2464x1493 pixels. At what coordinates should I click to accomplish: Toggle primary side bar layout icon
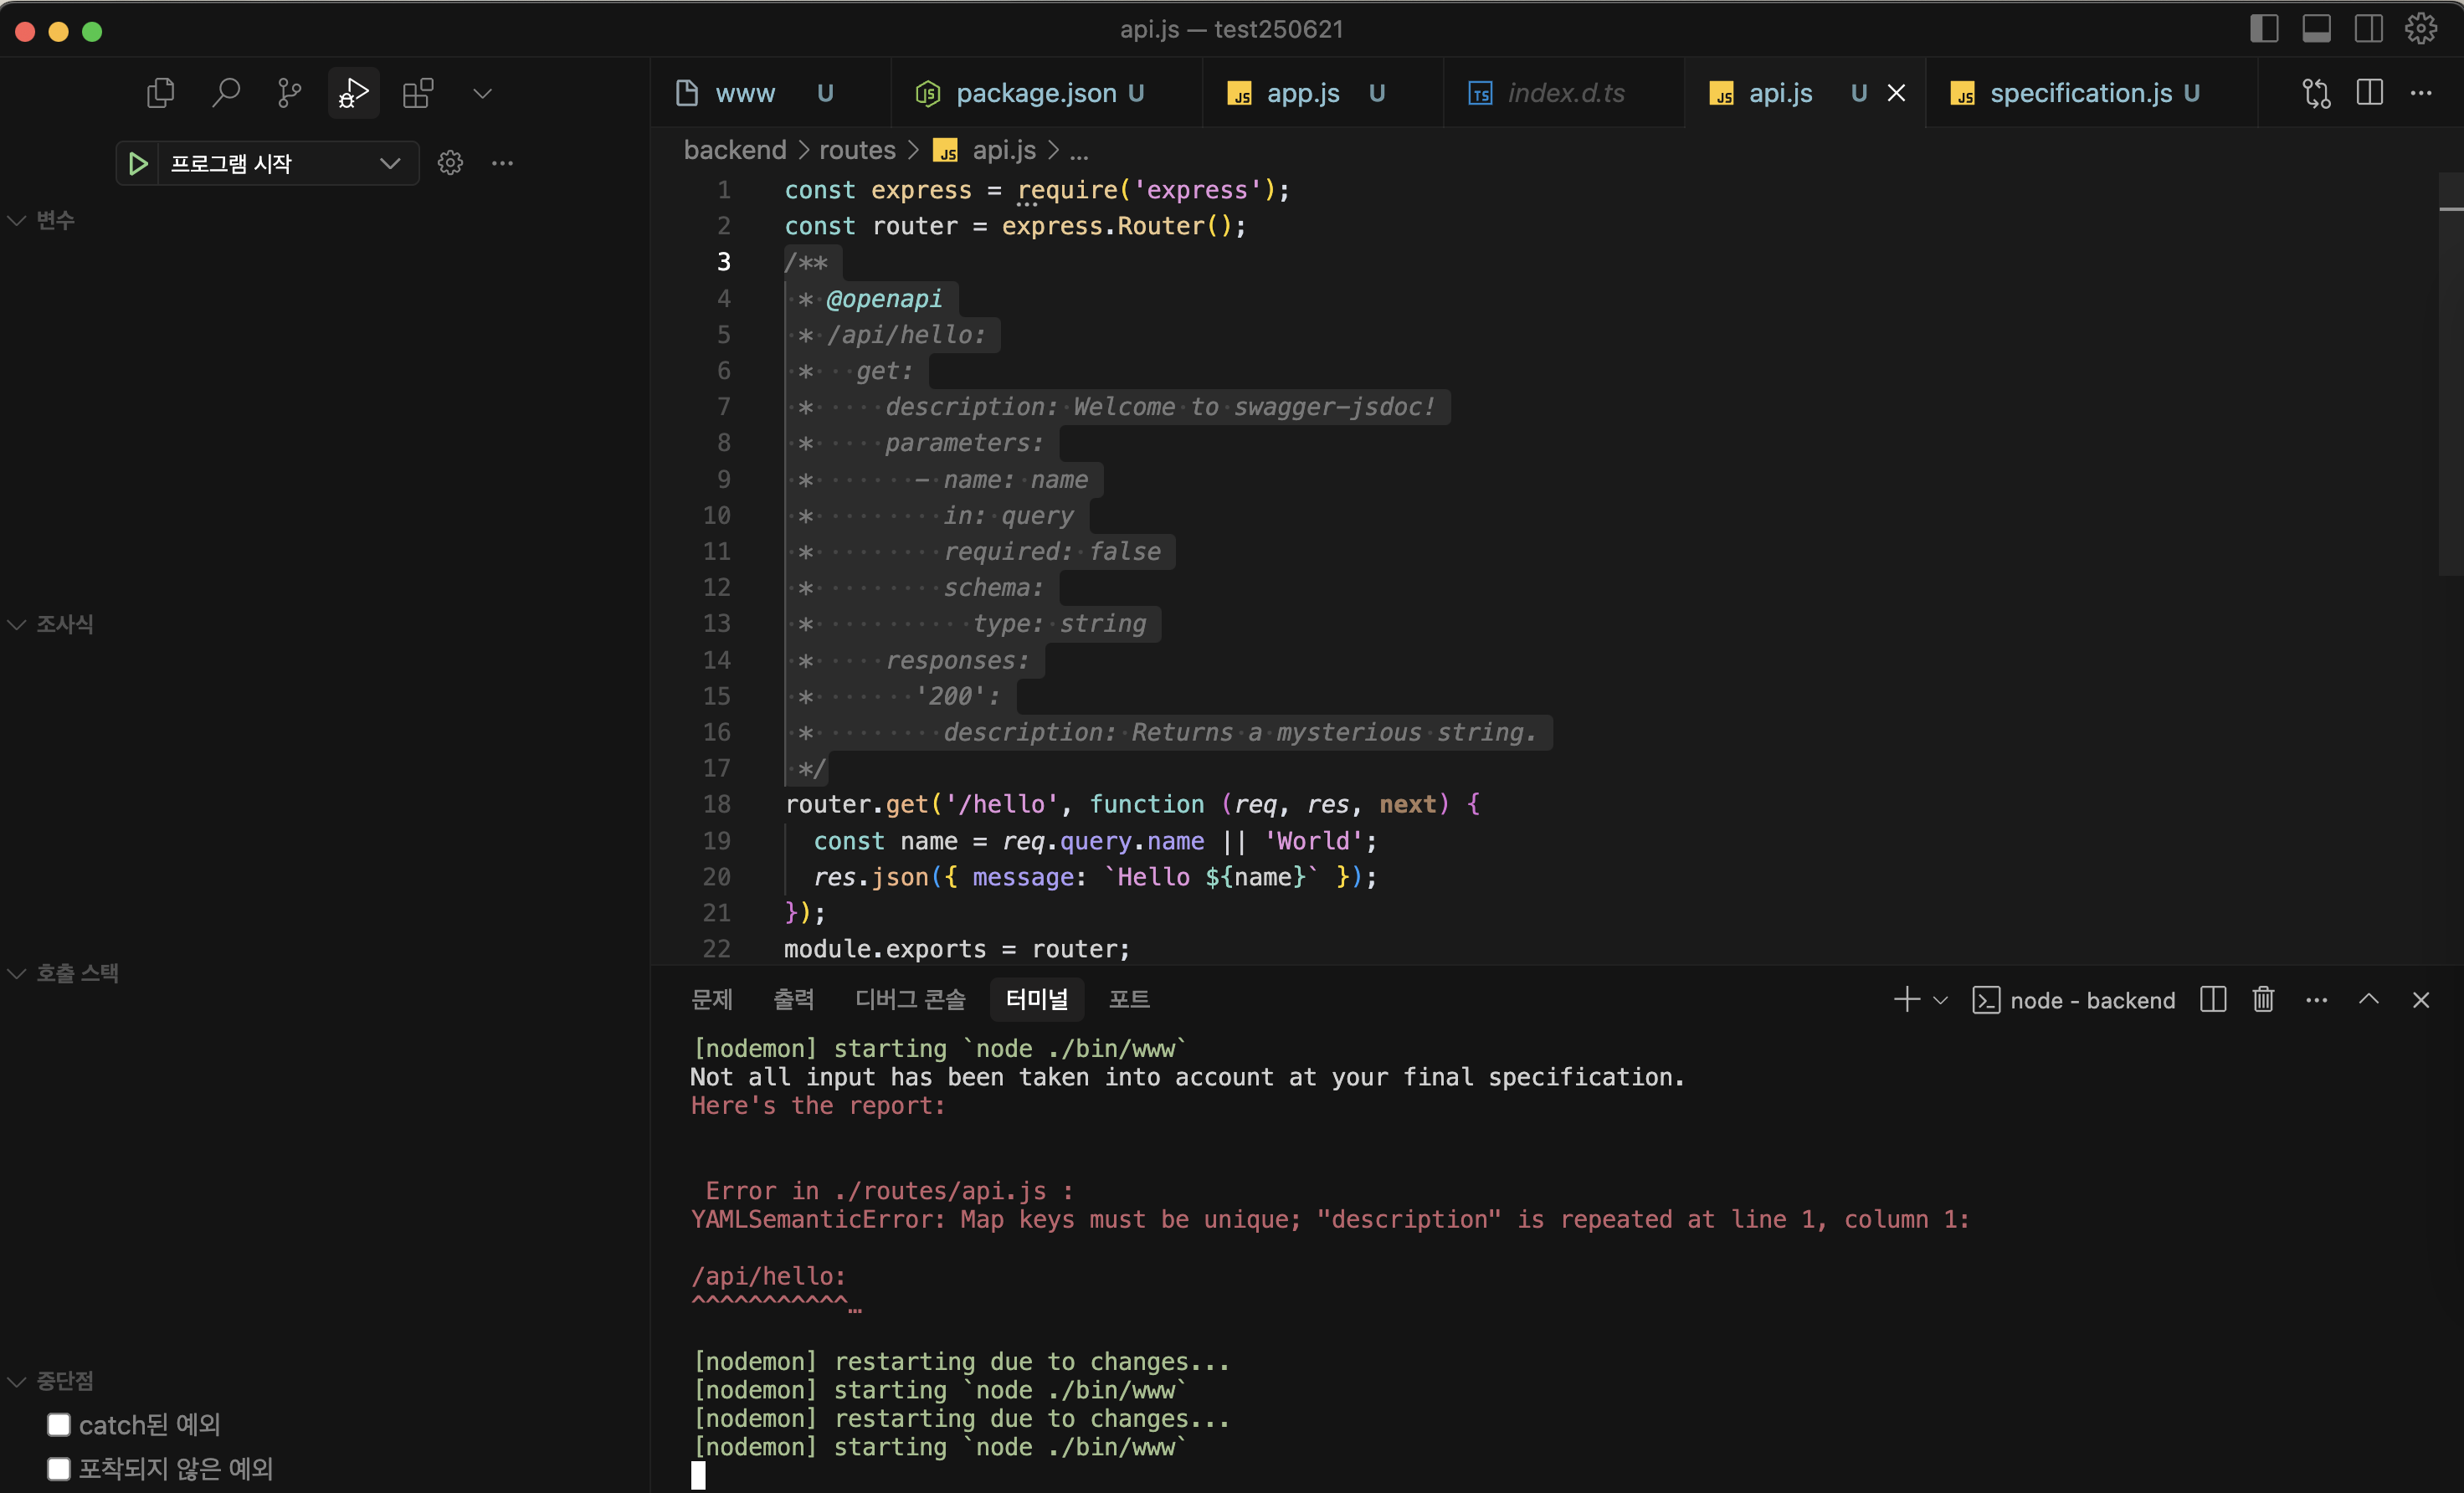(2264, 29)
